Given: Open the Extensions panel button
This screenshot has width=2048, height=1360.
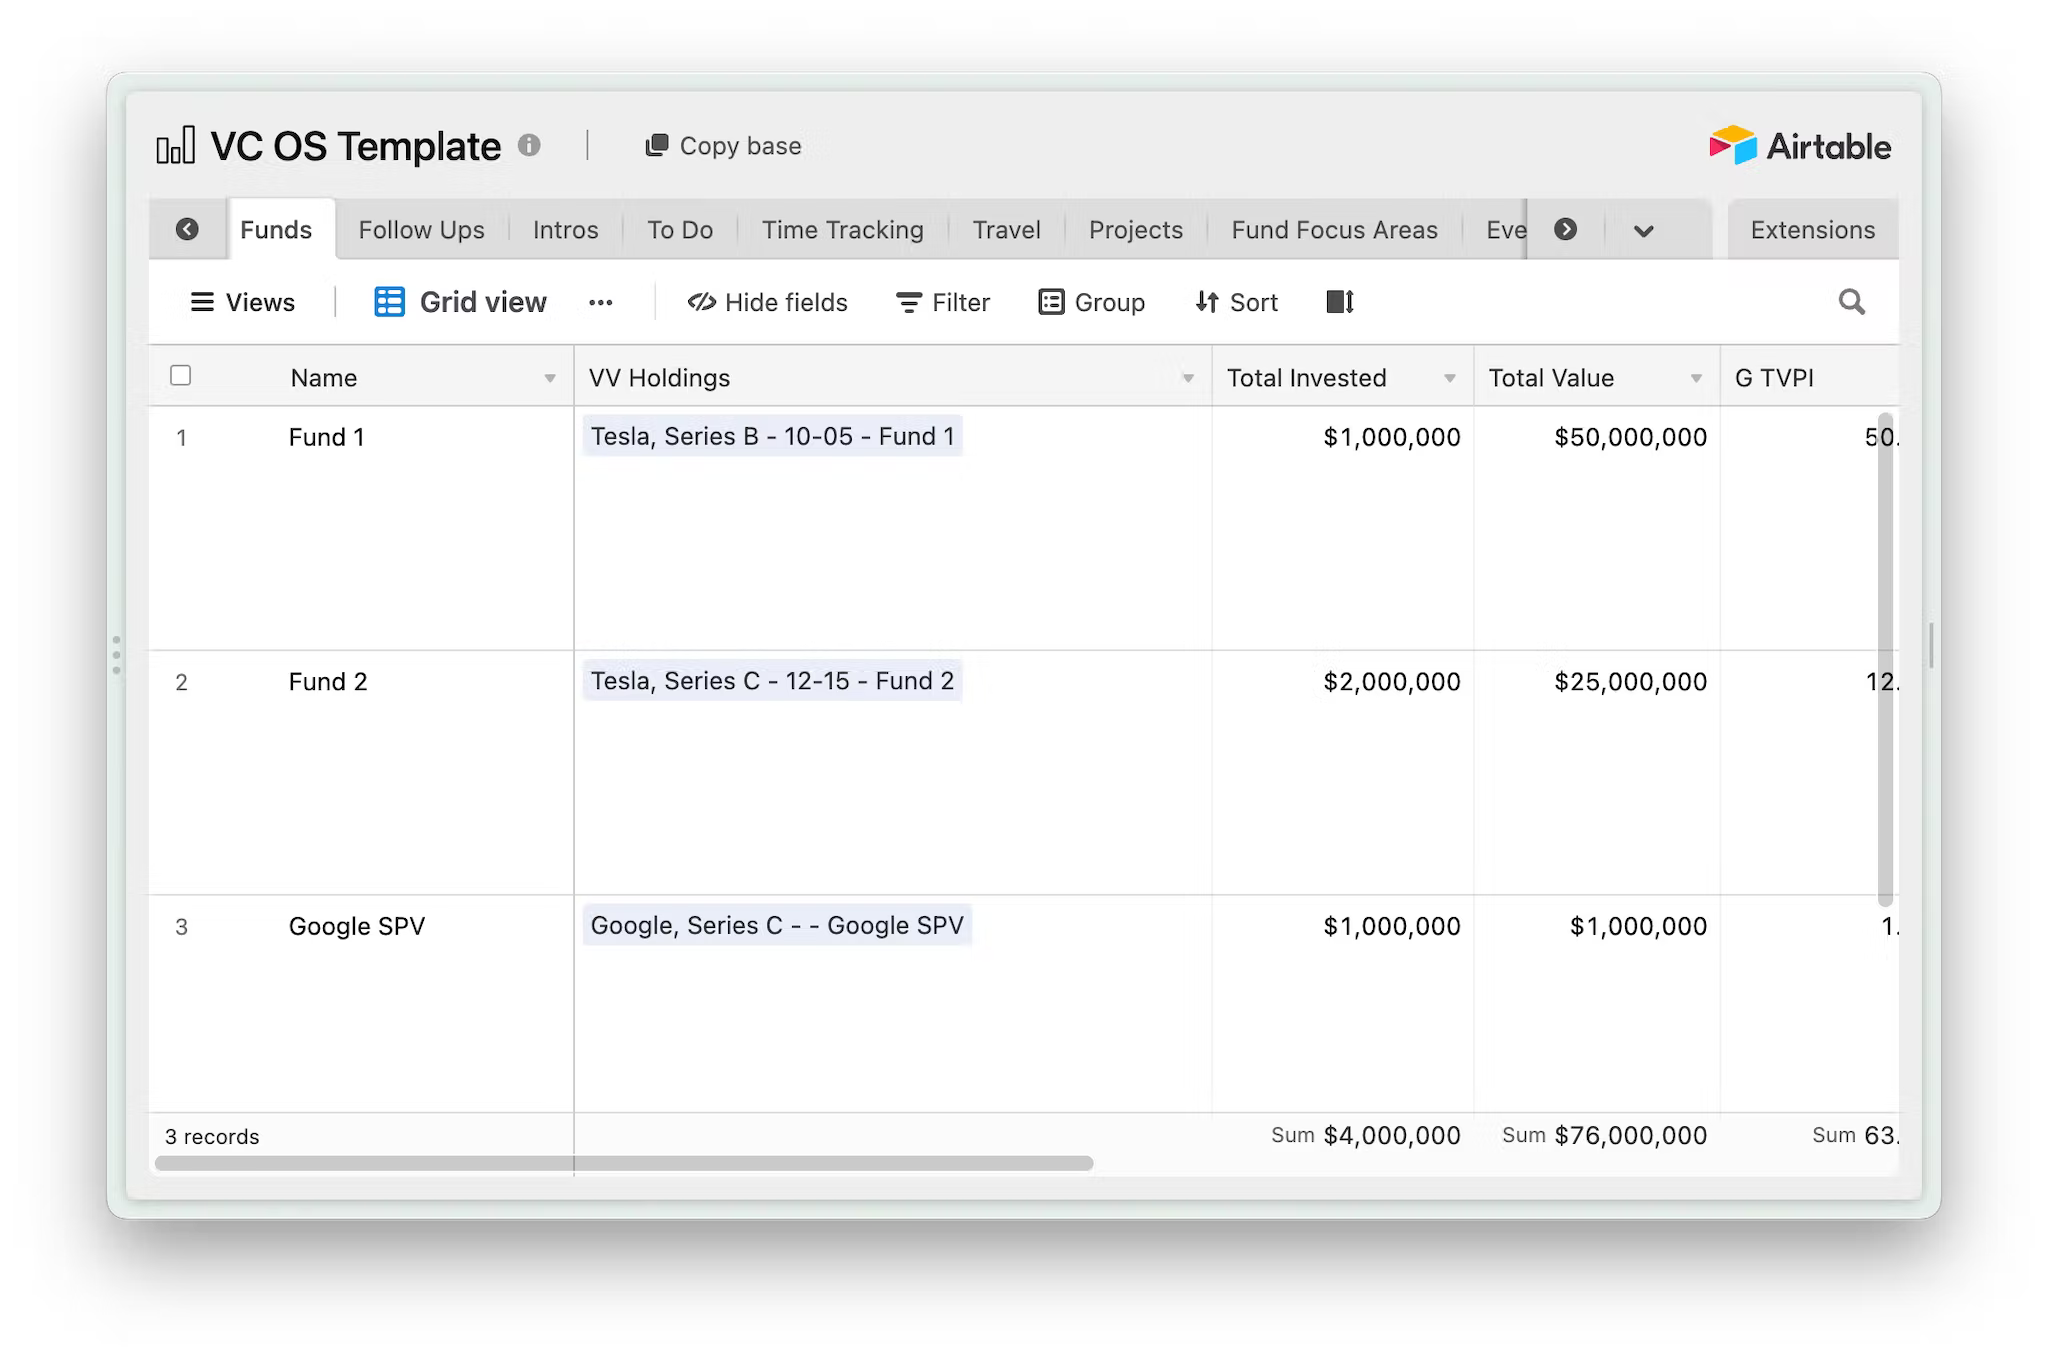Looking at the screenshot, I should pyautogui.click(x=1812, y=230).
